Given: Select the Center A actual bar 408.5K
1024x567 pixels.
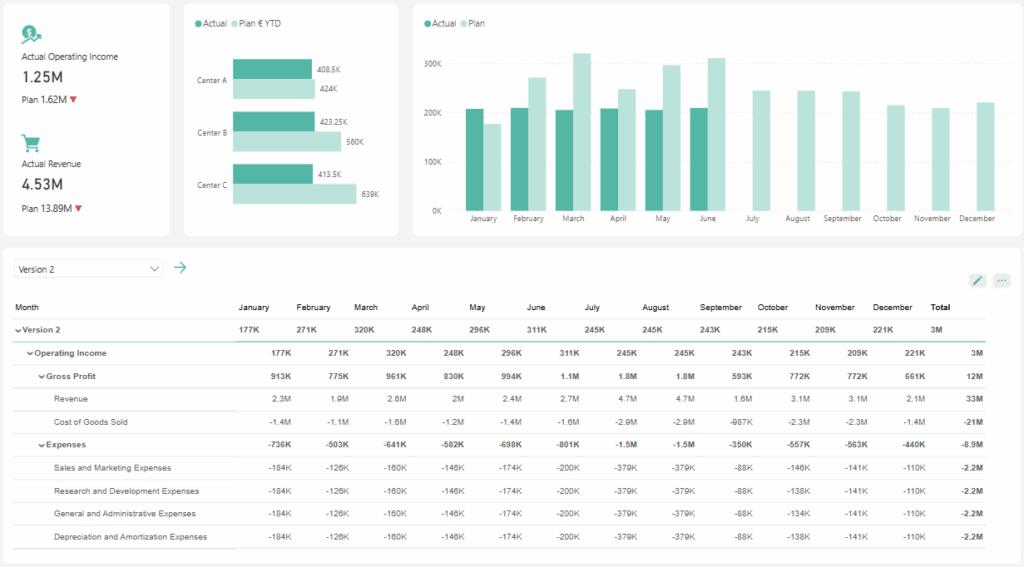Looking at the screenshot, I should pos(272,70).
